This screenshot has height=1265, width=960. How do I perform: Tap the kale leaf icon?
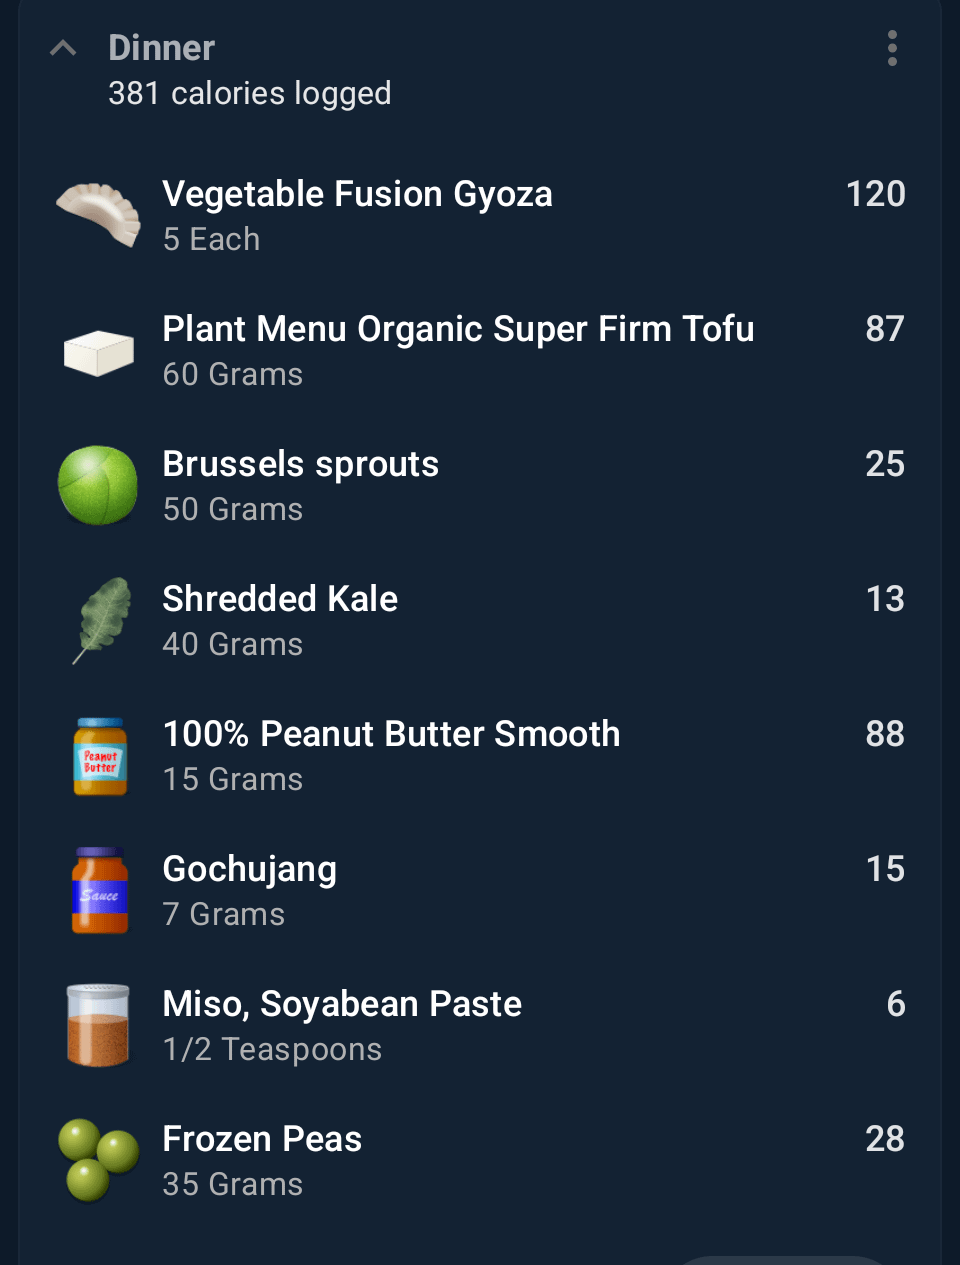click(x=101, y=620)
